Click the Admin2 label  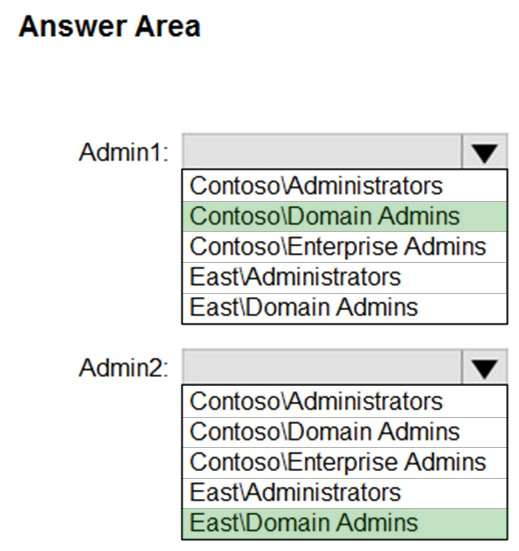tap(124, 368)
